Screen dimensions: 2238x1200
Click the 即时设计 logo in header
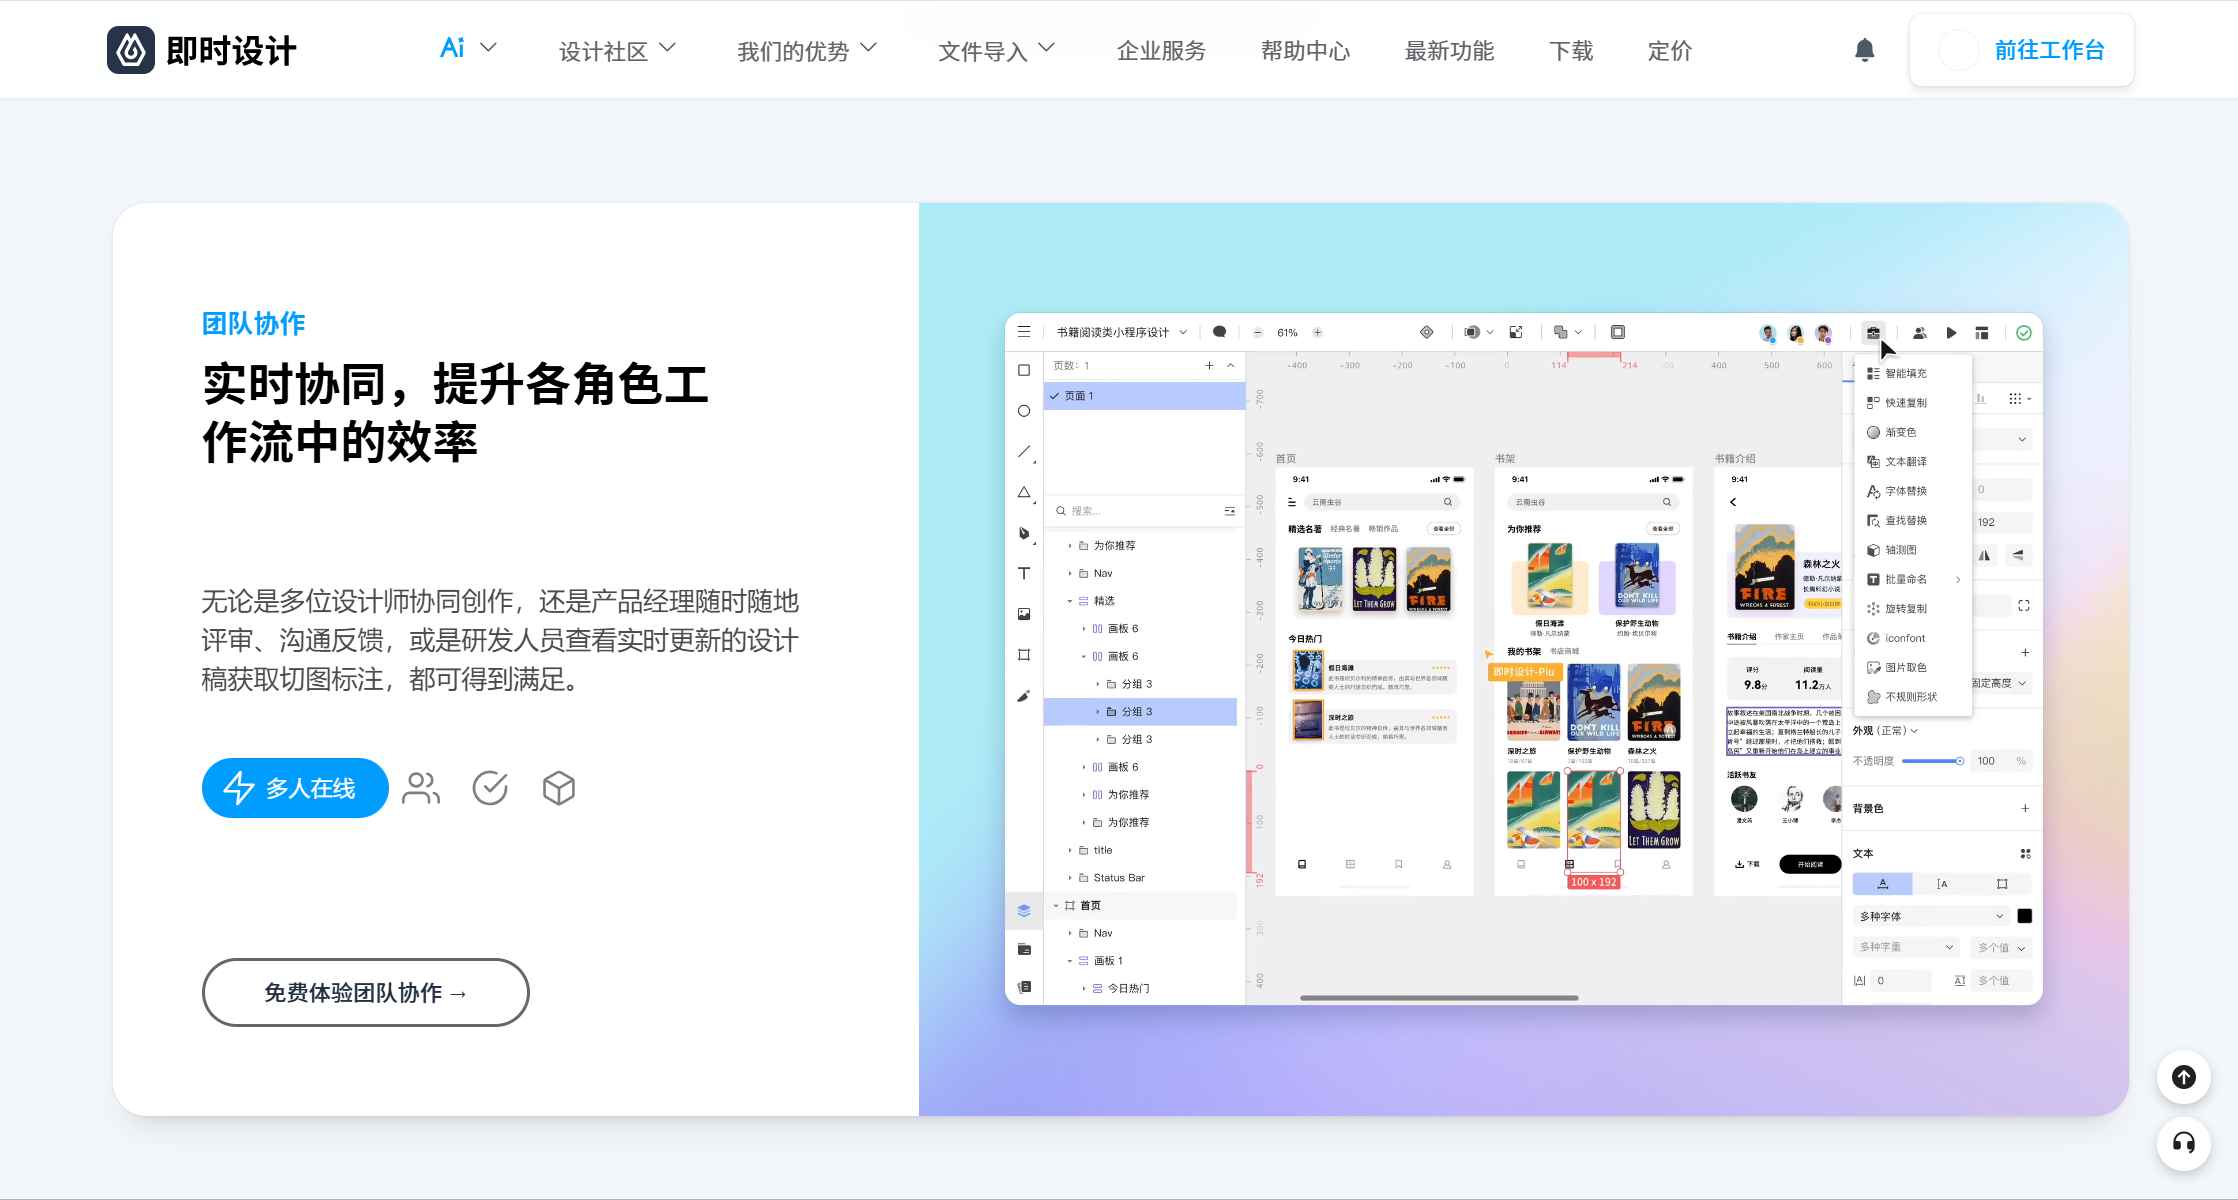coord(201,50)
